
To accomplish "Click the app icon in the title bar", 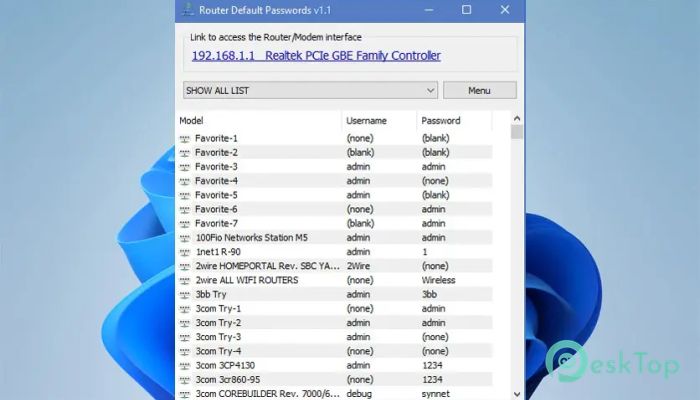I will 188,10.
